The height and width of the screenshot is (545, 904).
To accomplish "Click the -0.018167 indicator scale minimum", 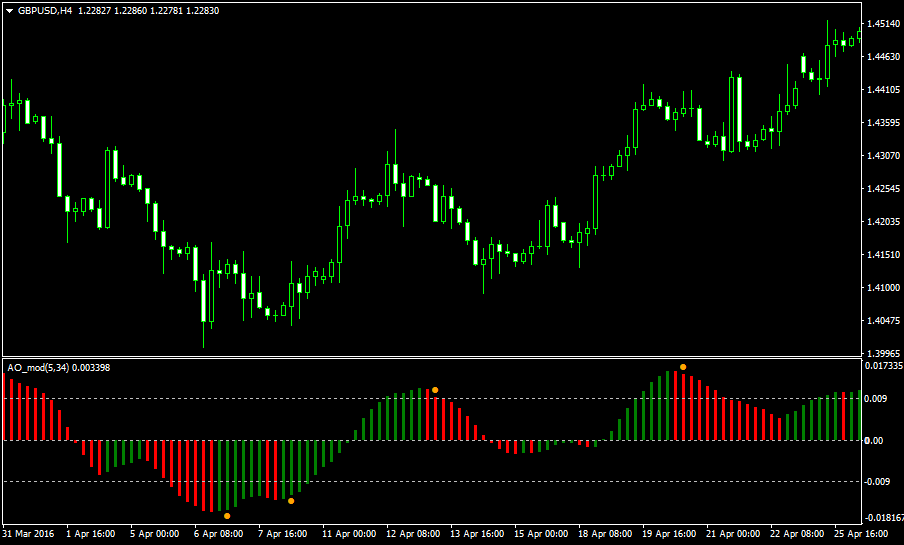I will point(884,518).
